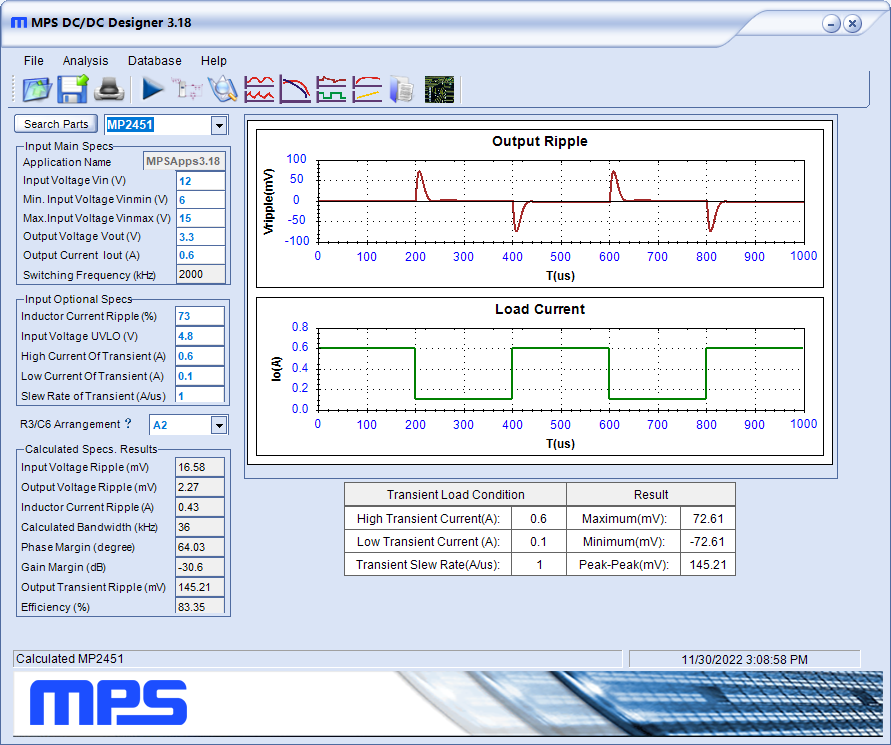Expand the R3/C6 Arrangement dropdown
891x745 pixels.
pyautogui.click(x=218, y=425)
